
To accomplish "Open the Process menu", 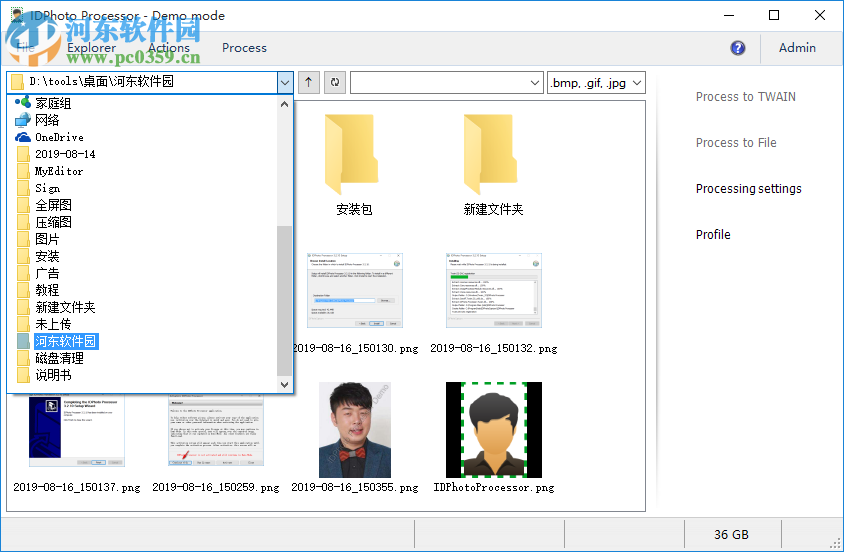I will (244, 47).
